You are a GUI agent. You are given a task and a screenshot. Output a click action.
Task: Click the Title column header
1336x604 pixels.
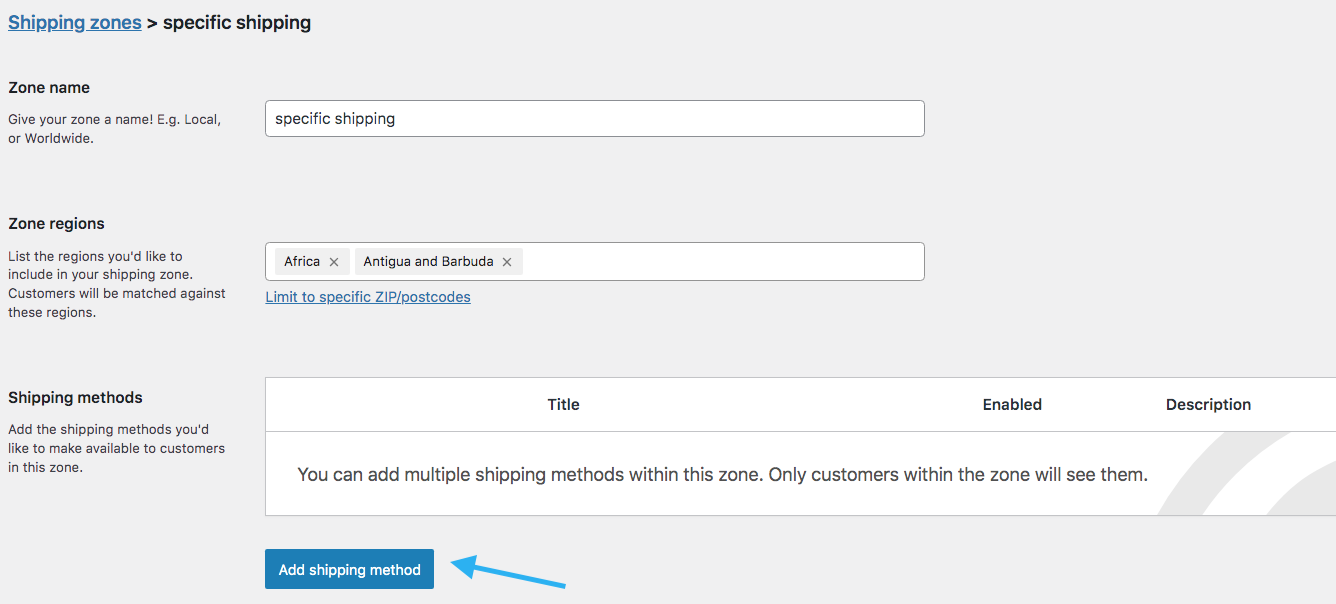(x=563, y=405)
